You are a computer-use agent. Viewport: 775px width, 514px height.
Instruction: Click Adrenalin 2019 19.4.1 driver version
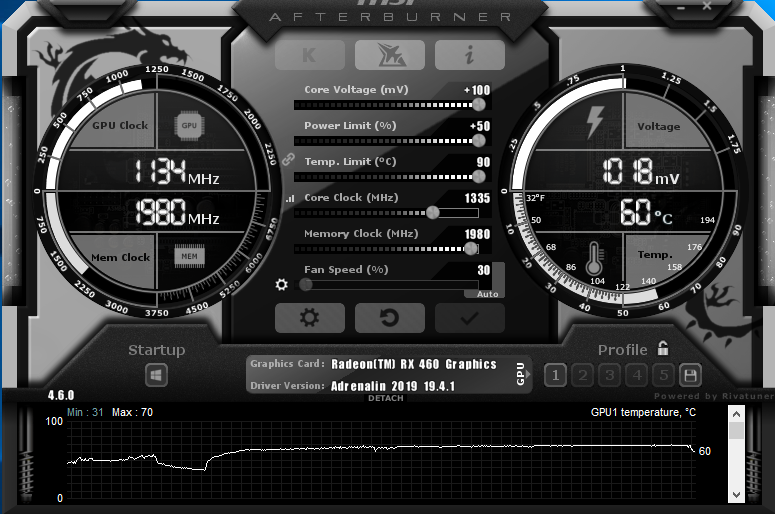point(393,386)
